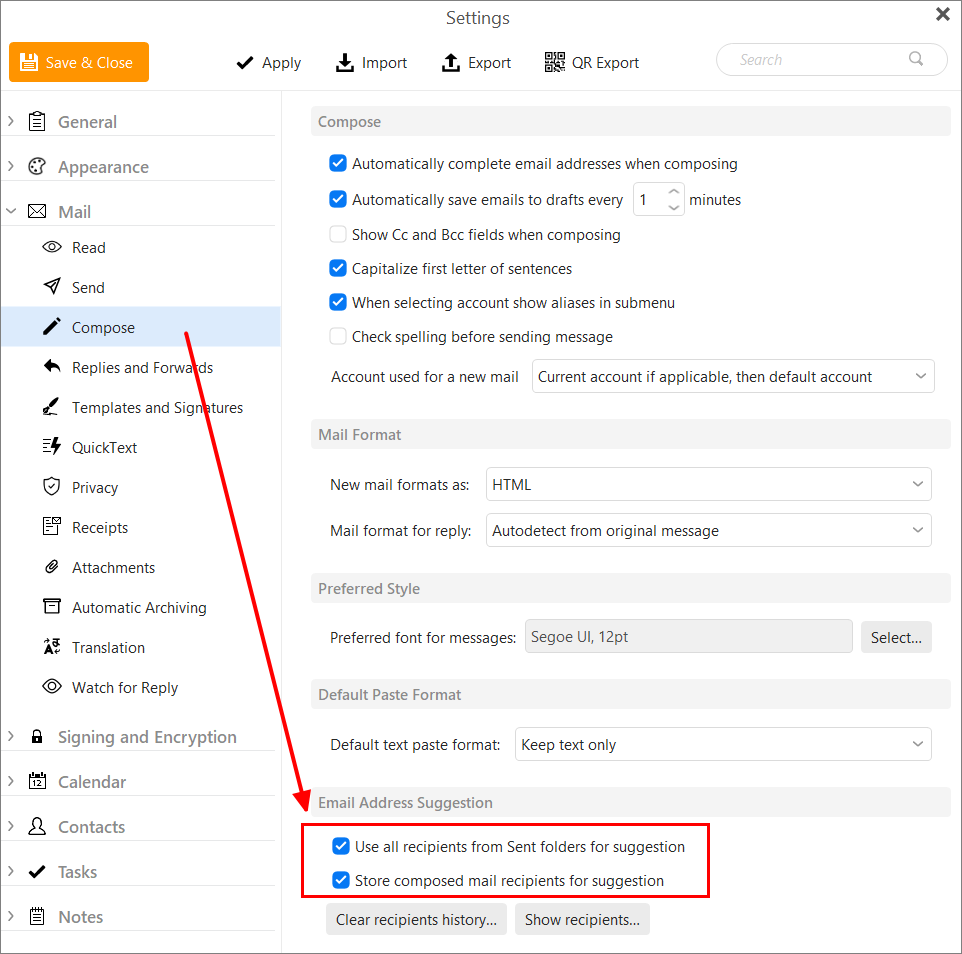Select Attachments paperclip icon
Viewport: 962px width, 954px height.
(52, 566)
